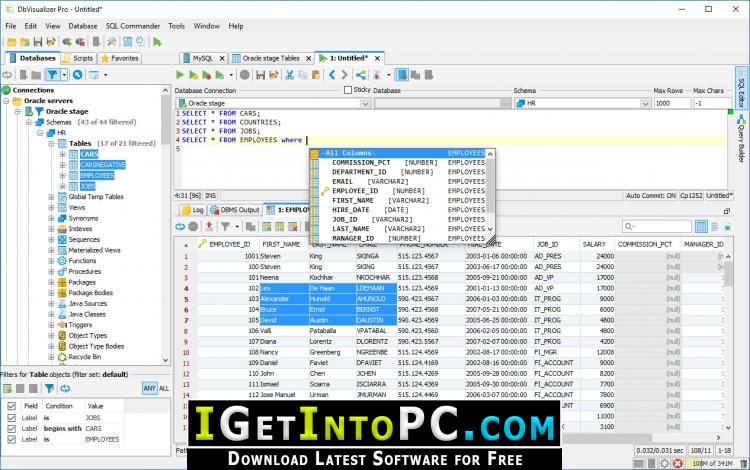Click the red stop icon in status bar
Screen dimensions: 750x470
[677, 463]
